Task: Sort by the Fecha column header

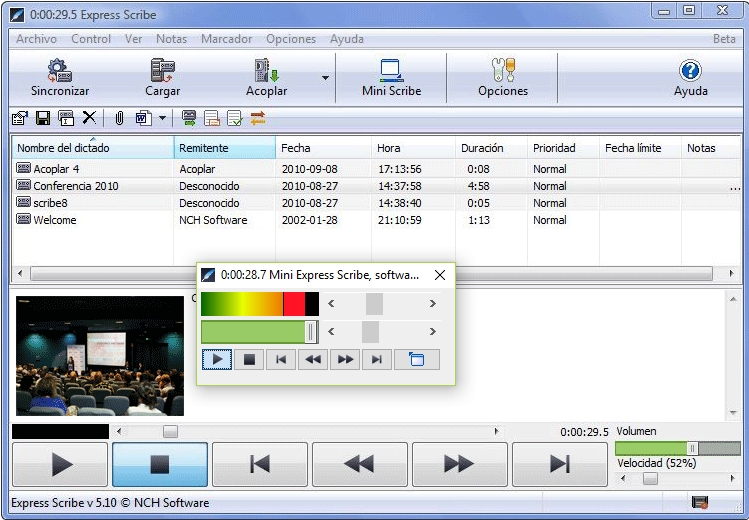Action: click(323, 148)
